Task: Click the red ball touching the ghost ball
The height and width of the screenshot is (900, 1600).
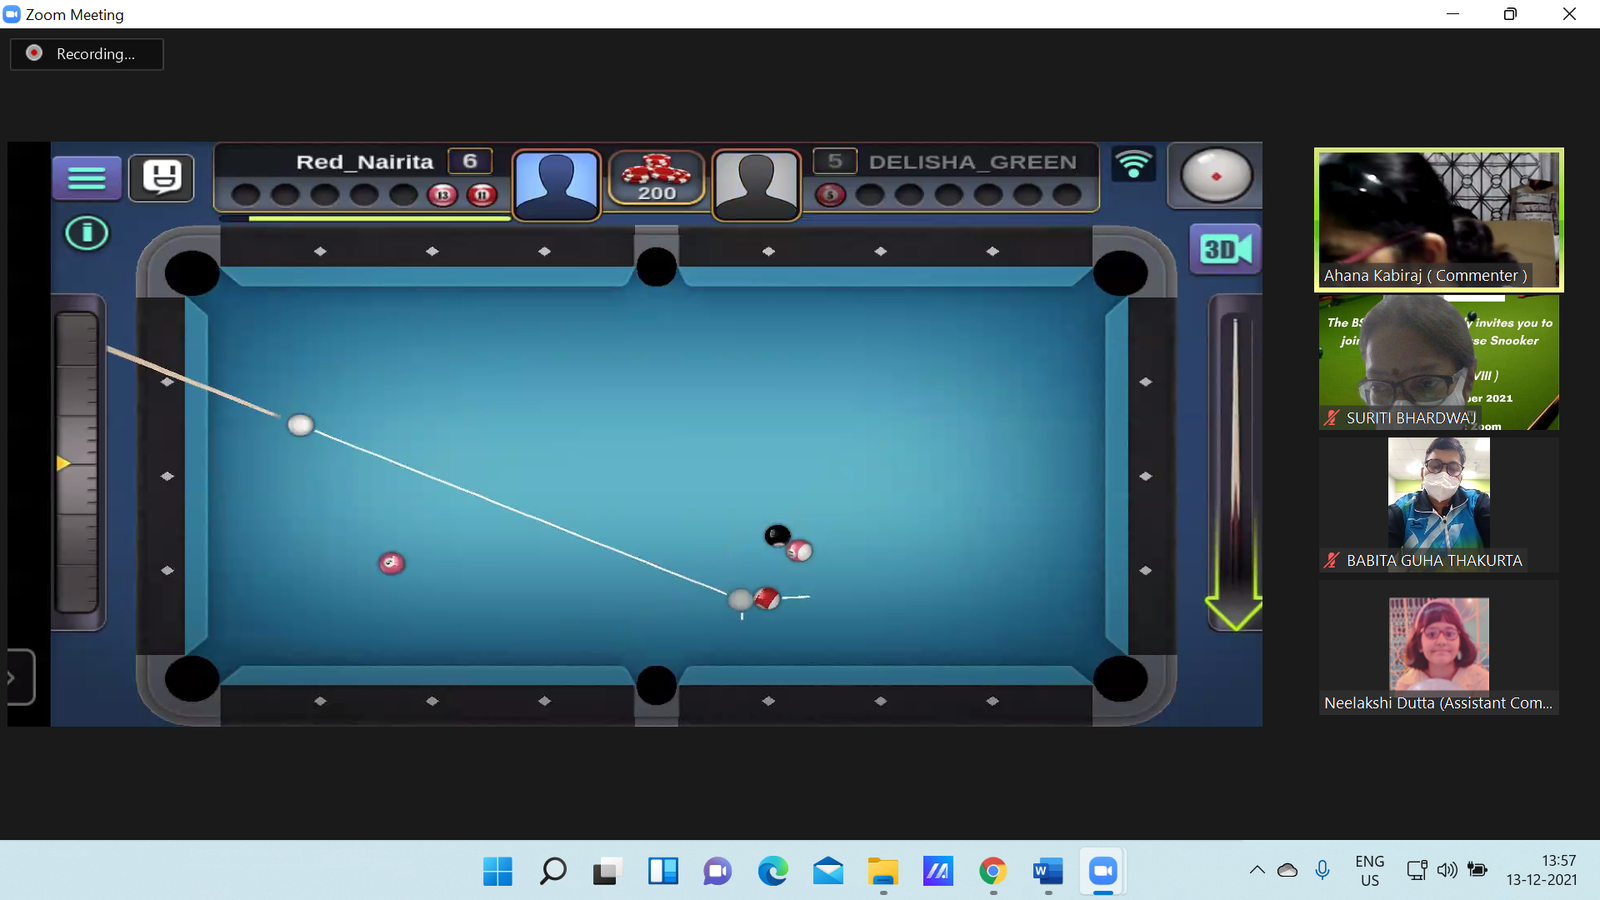Action: pos(766,598)
